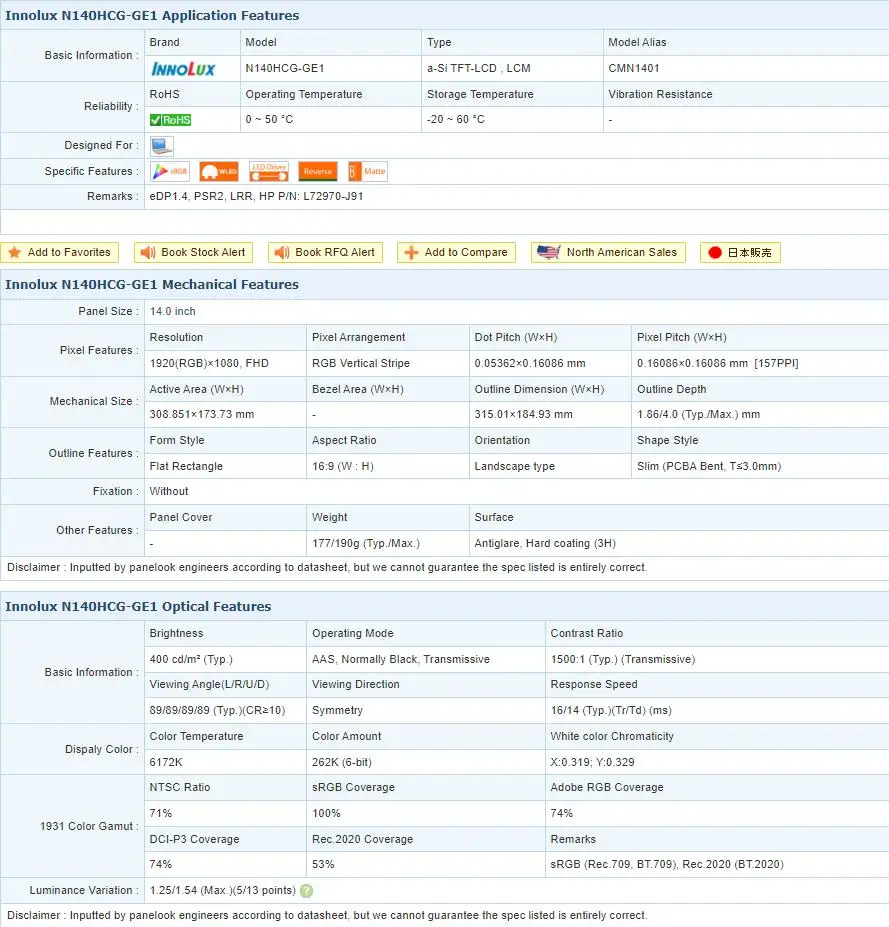Click the Reverse feature icon
This screenshot has width=889, height=927.
point(318,171)
